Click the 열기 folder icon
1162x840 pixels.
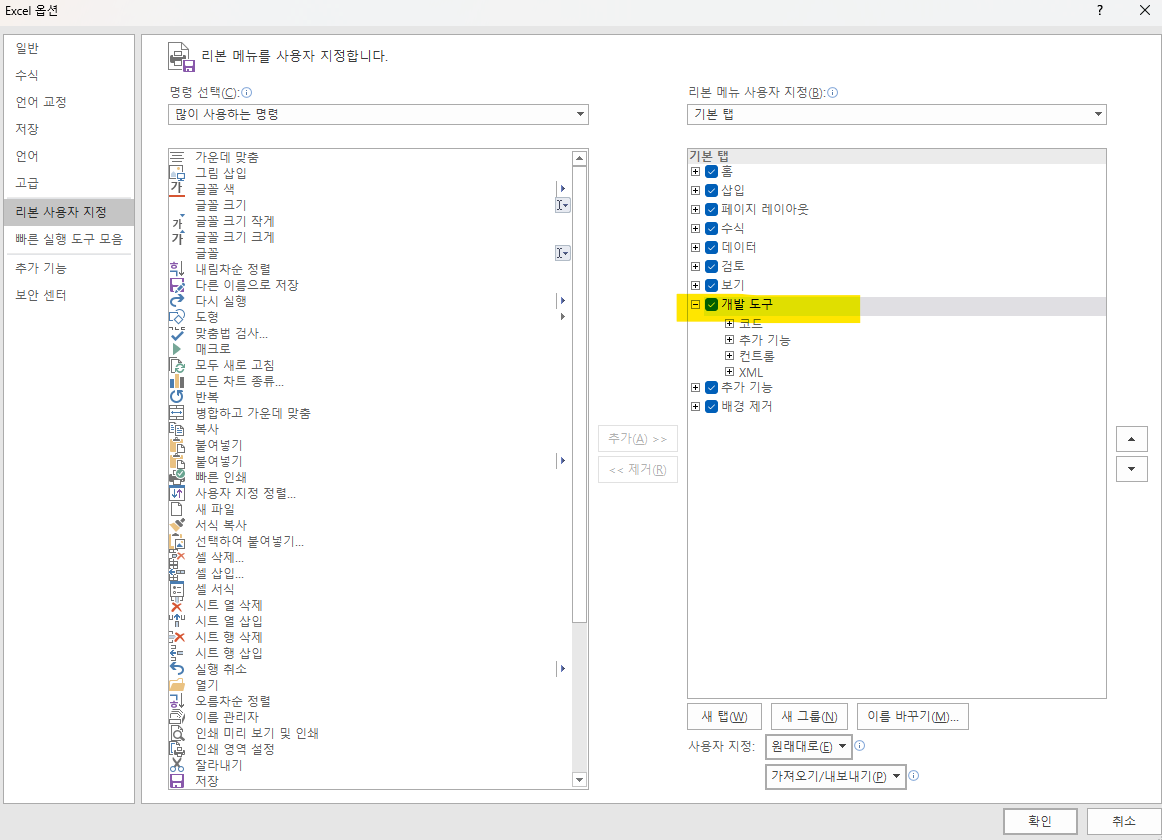(x=176, y=685)
